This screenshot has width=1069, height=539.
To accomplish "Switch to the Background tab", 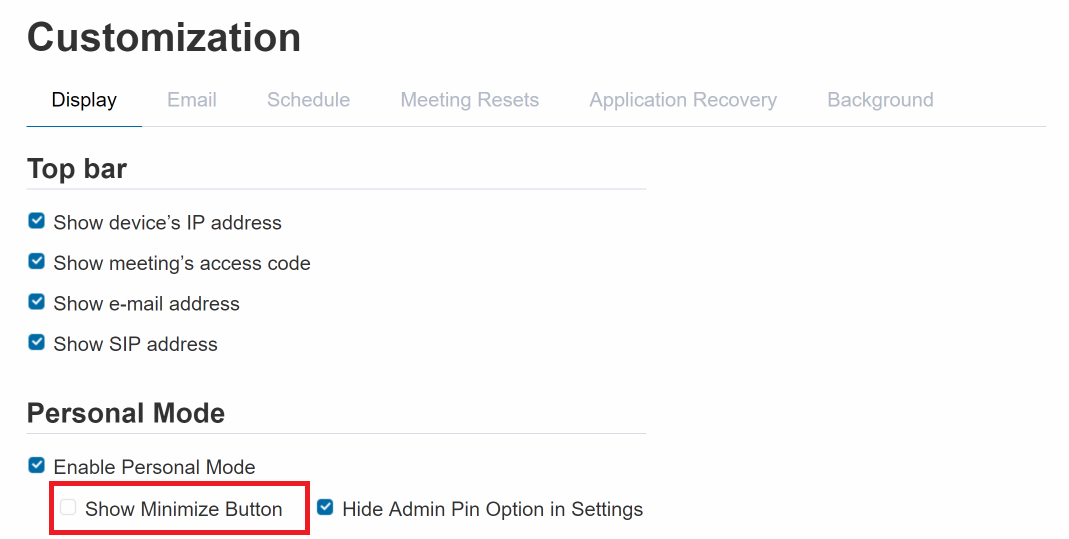I will (880, 100).
